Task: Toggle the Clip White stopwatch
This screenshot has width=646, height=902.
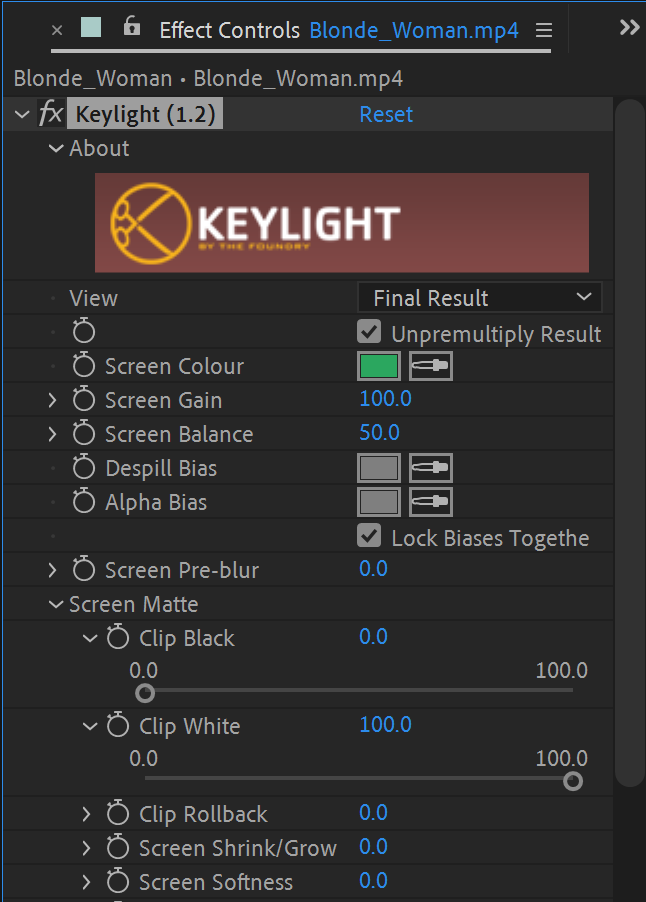Action: point(118,726)
